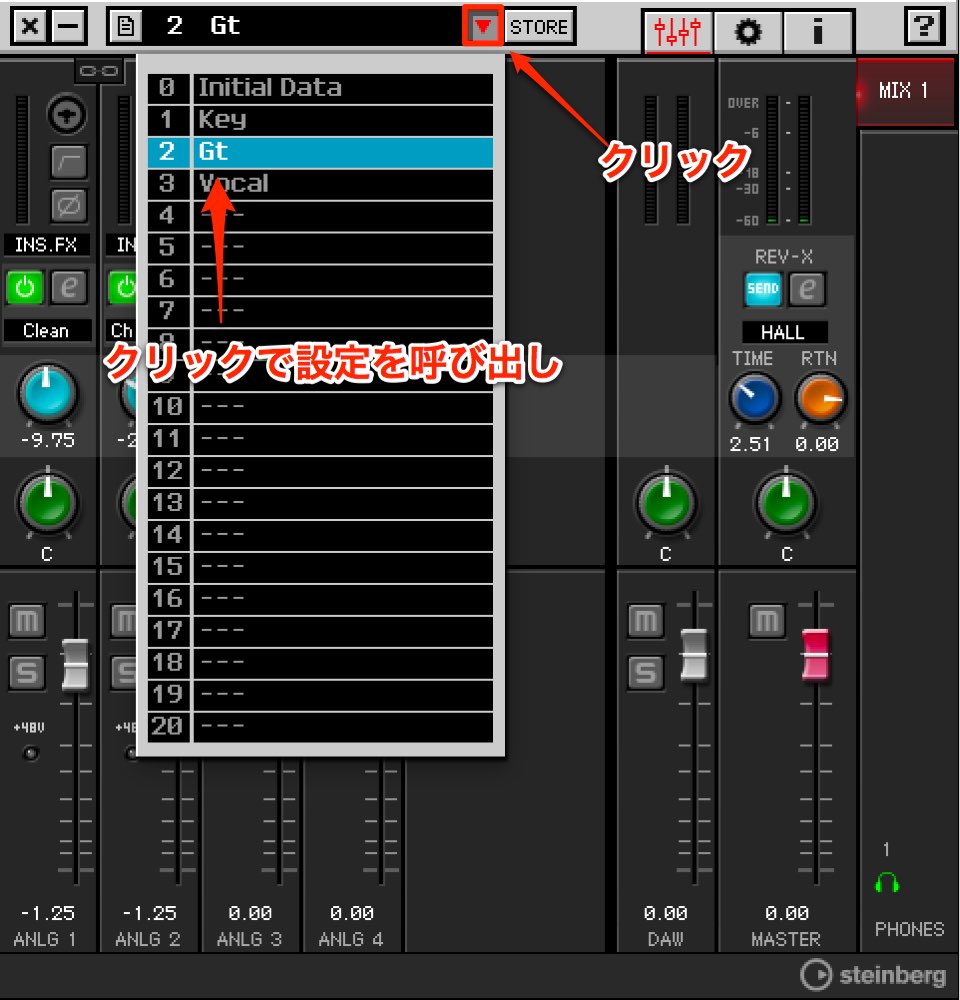Select empty scene slot 20
The image size is (960, 1000).
[x=320, y=726]
